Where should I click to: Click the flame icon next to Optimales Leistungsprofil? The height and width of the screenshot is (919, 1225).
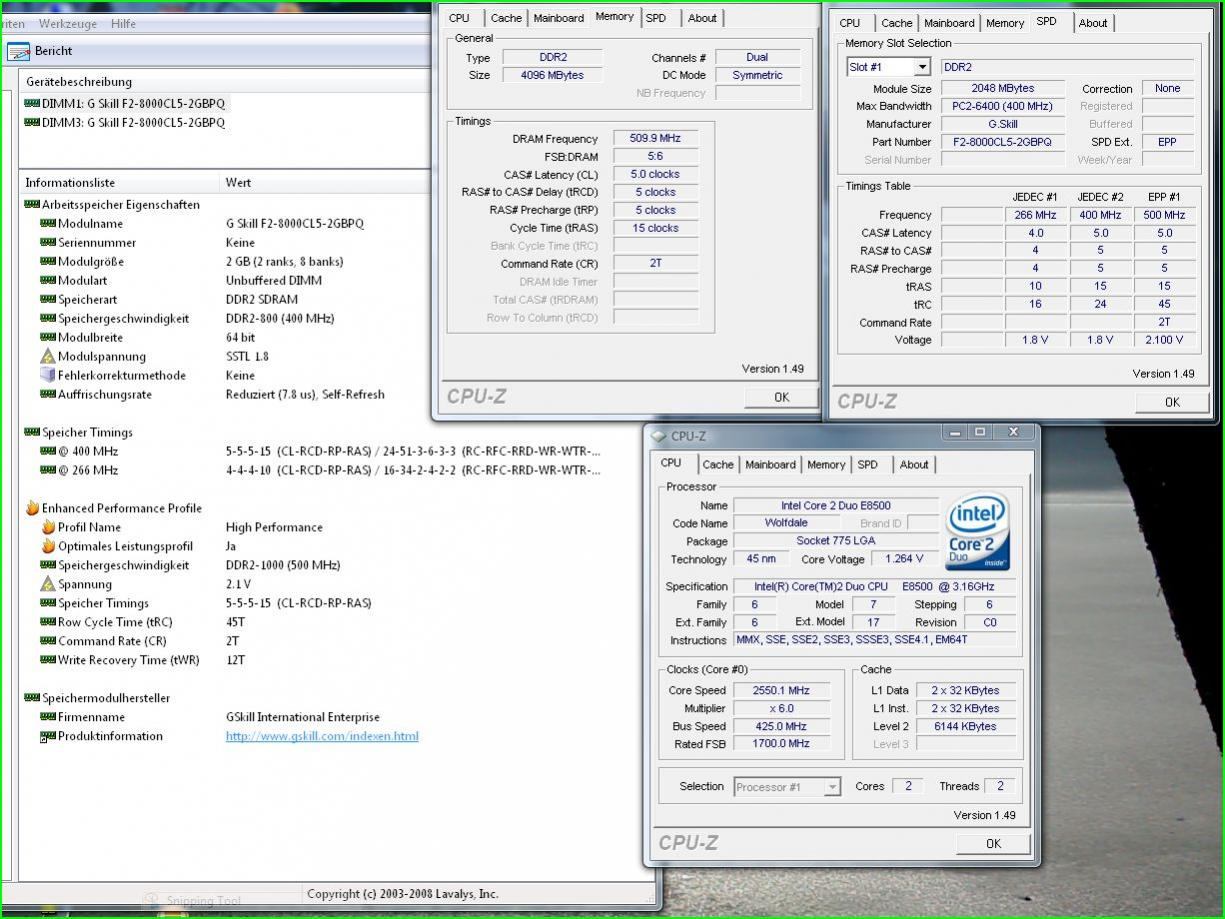48,546
